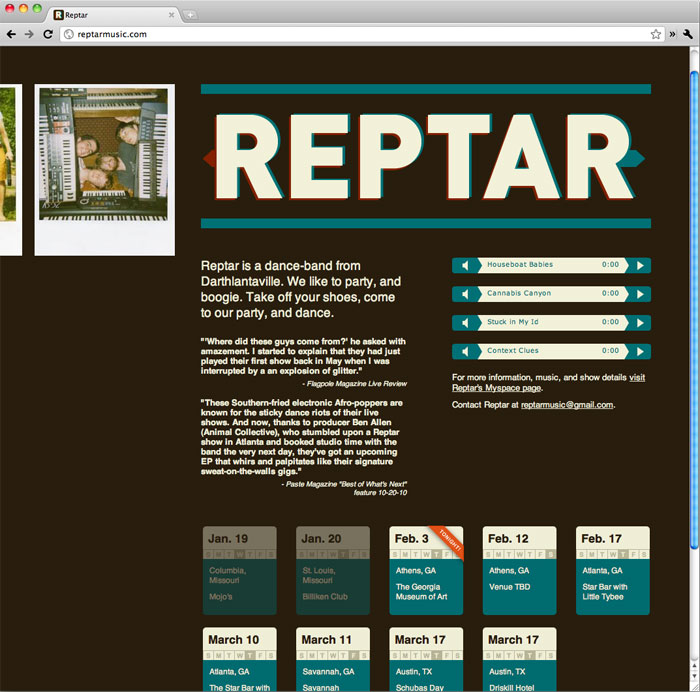Open the wrench settings menu
700x692 pixels.
[x=688, y=34]
